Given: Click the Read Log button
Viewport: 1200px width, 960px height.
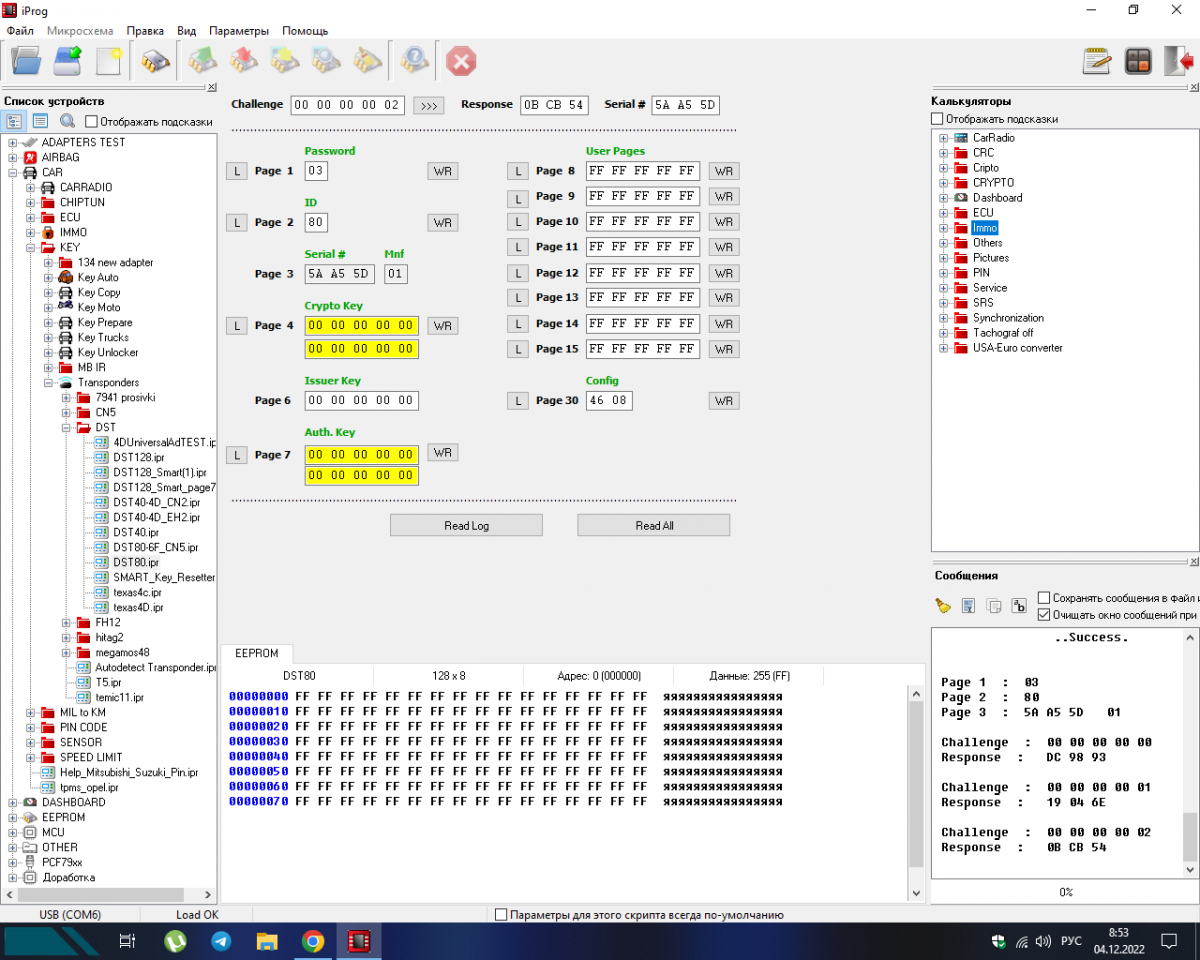Looking at the screenshot, I should click(x=466, y=526).
